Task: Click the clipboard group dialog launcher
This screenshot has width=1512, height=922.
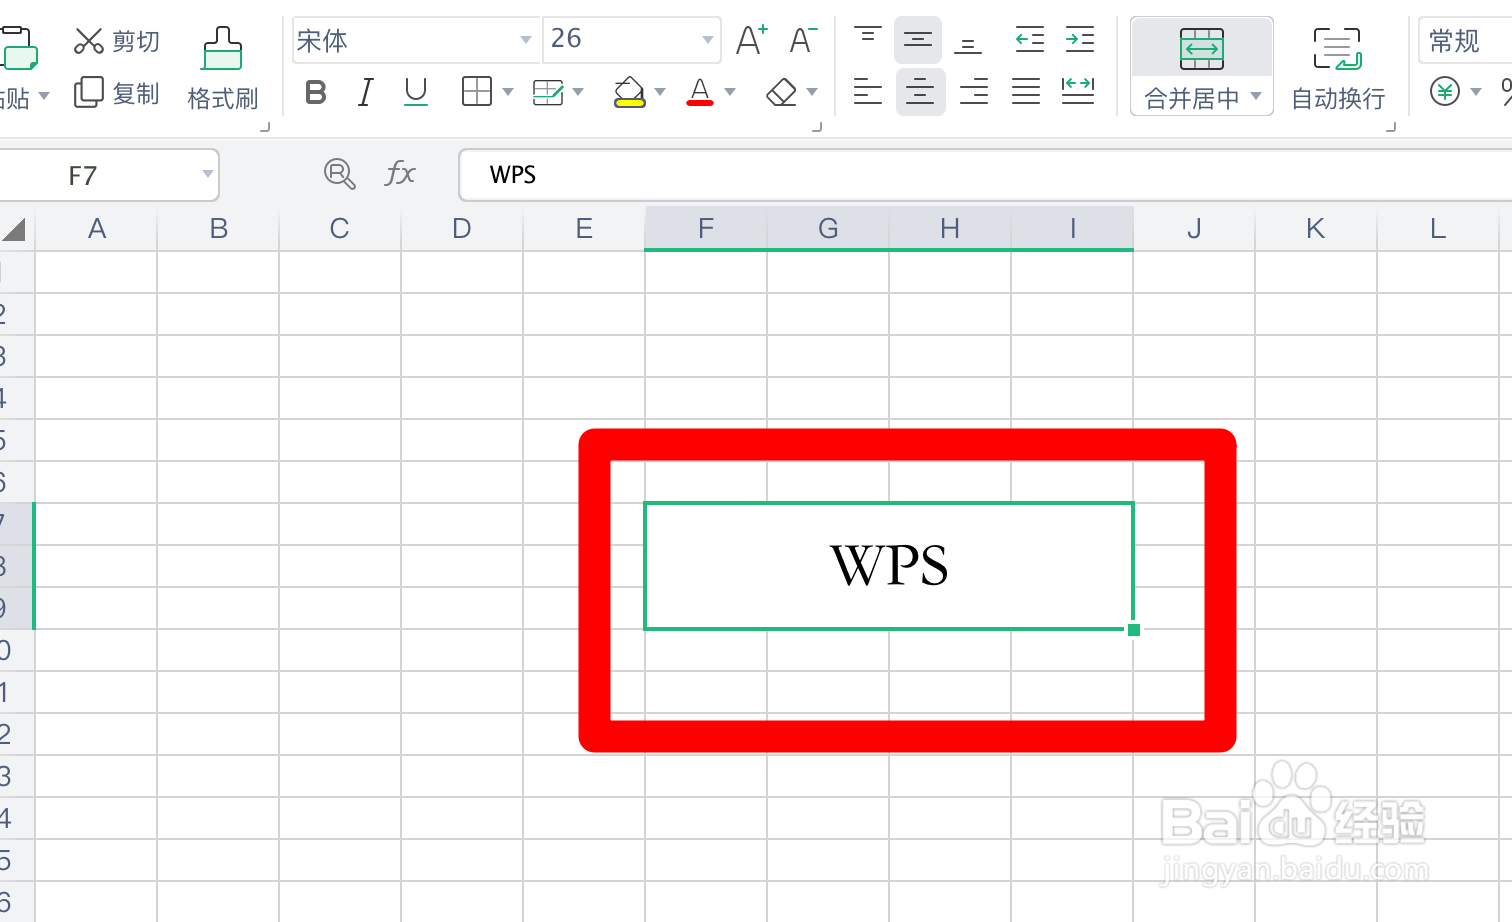Action: [265, 127]
